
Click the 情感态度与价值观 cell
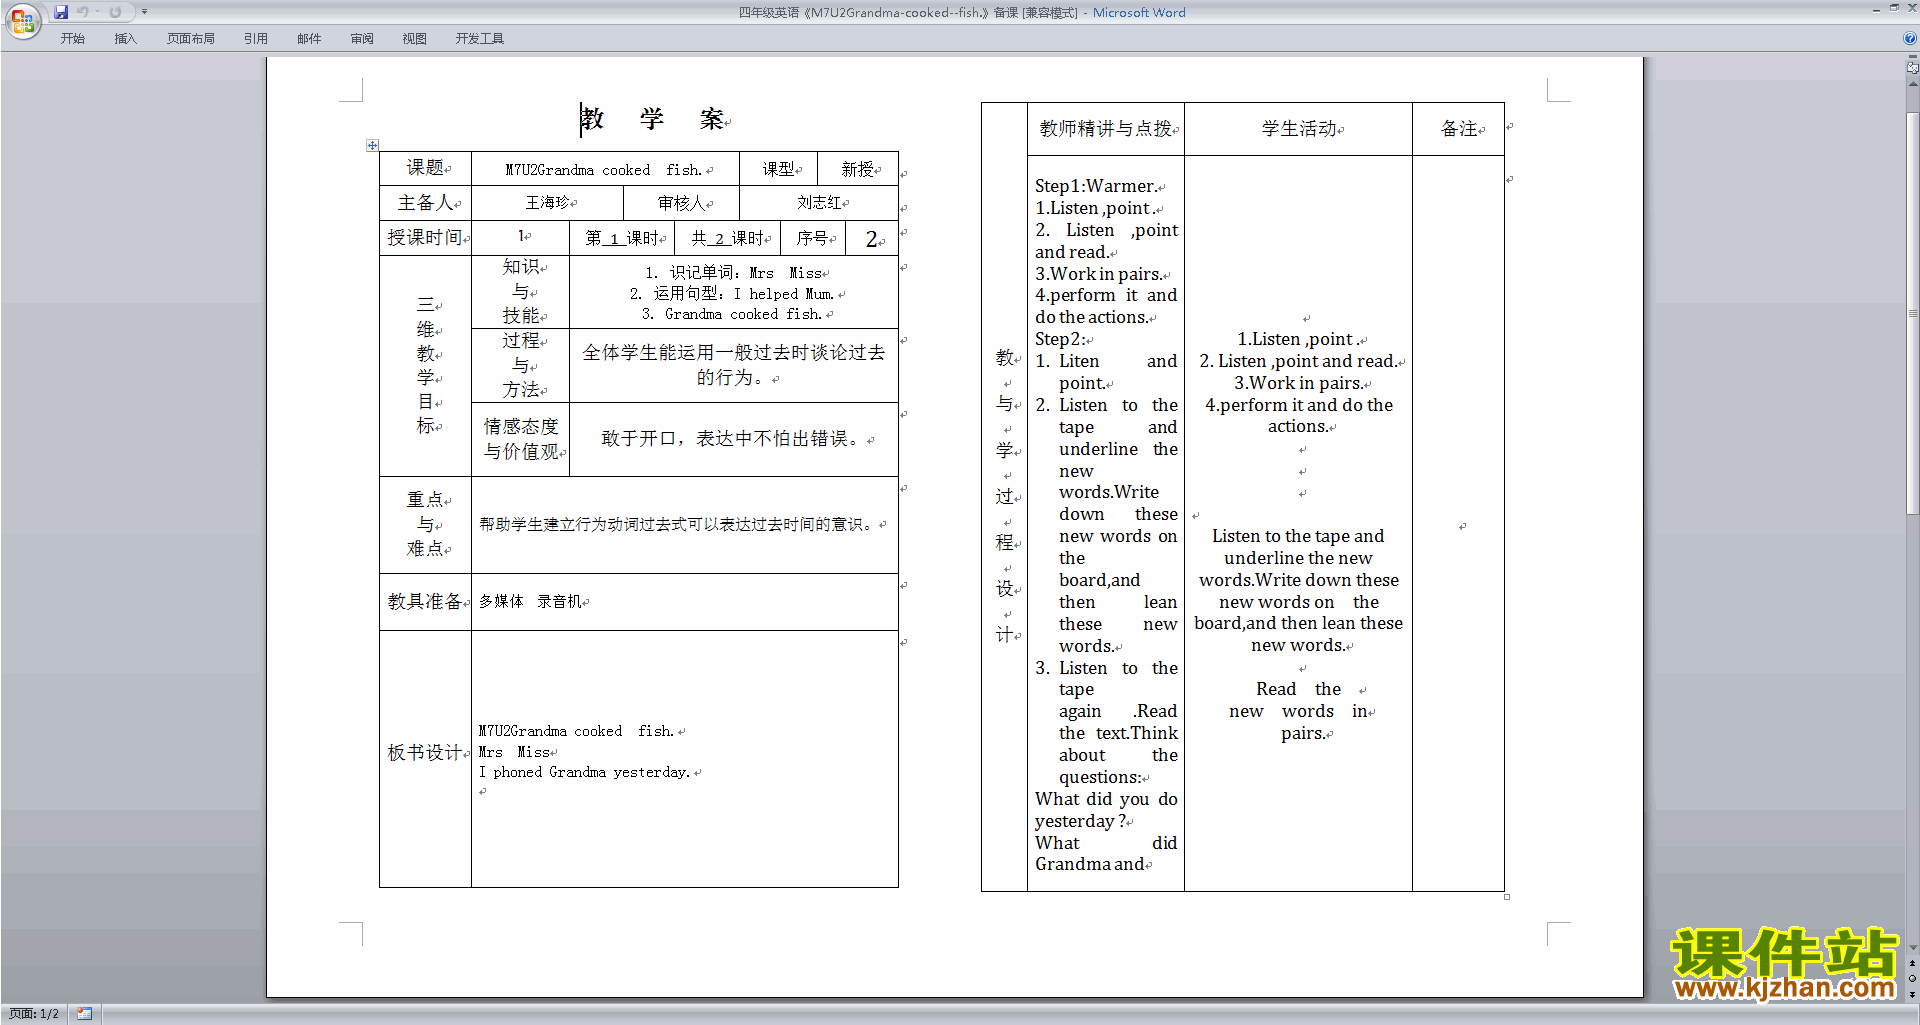(521, 439)
